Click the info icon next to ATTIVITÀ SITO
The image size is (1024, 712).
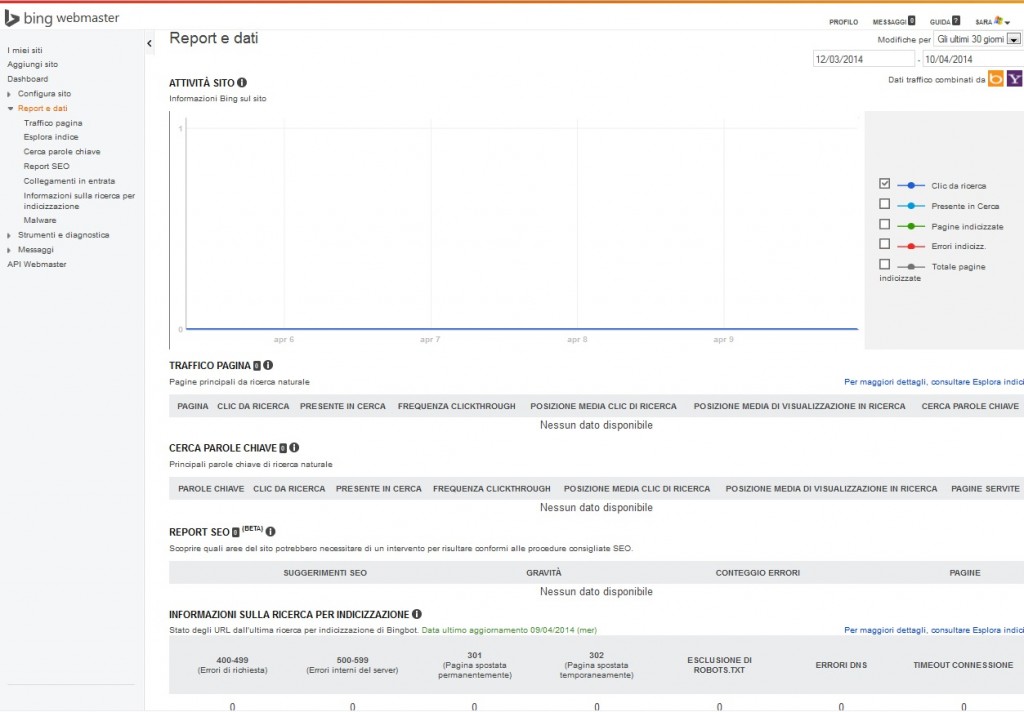click(241, 83)
